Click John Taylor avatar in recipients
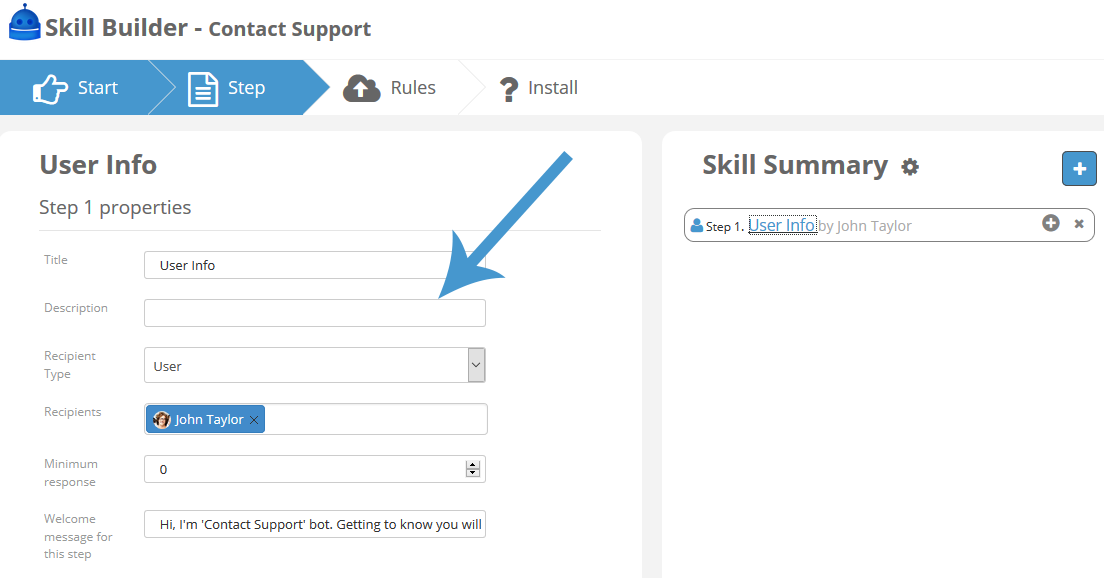 pos(161,420)
